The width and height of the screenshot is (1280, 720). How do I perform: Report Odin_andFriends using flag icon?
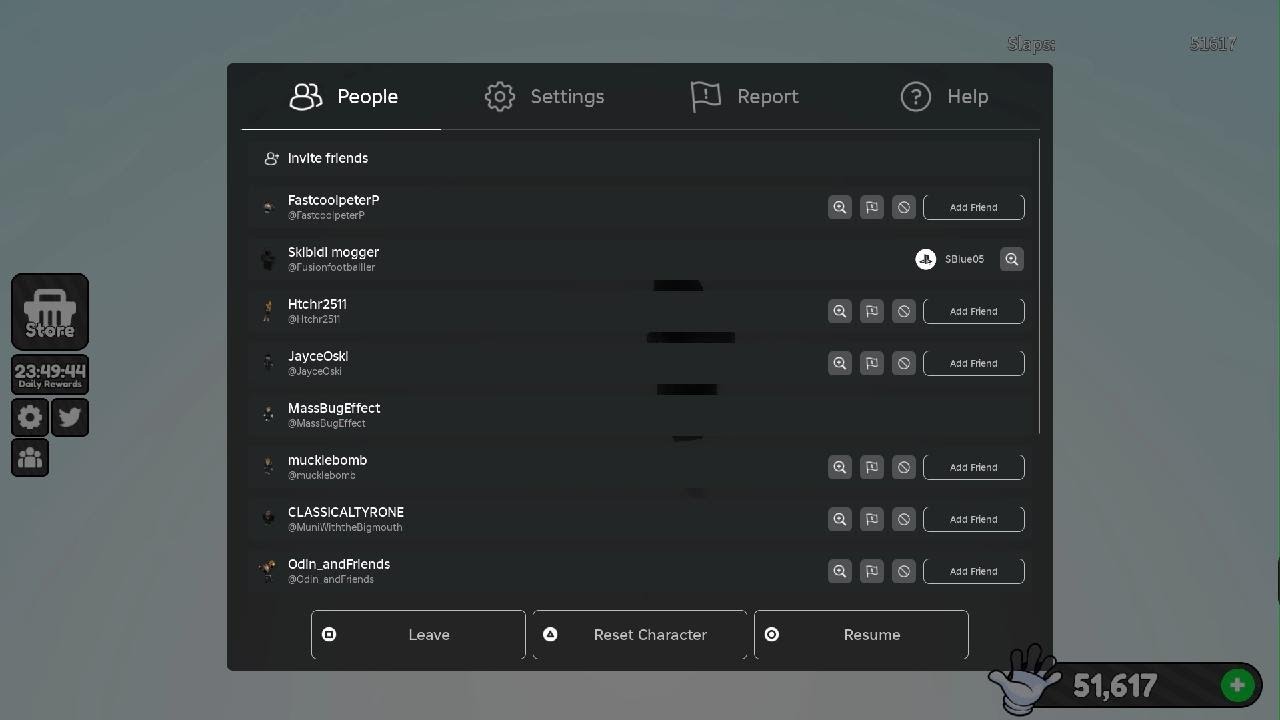(x=872, y=571)
